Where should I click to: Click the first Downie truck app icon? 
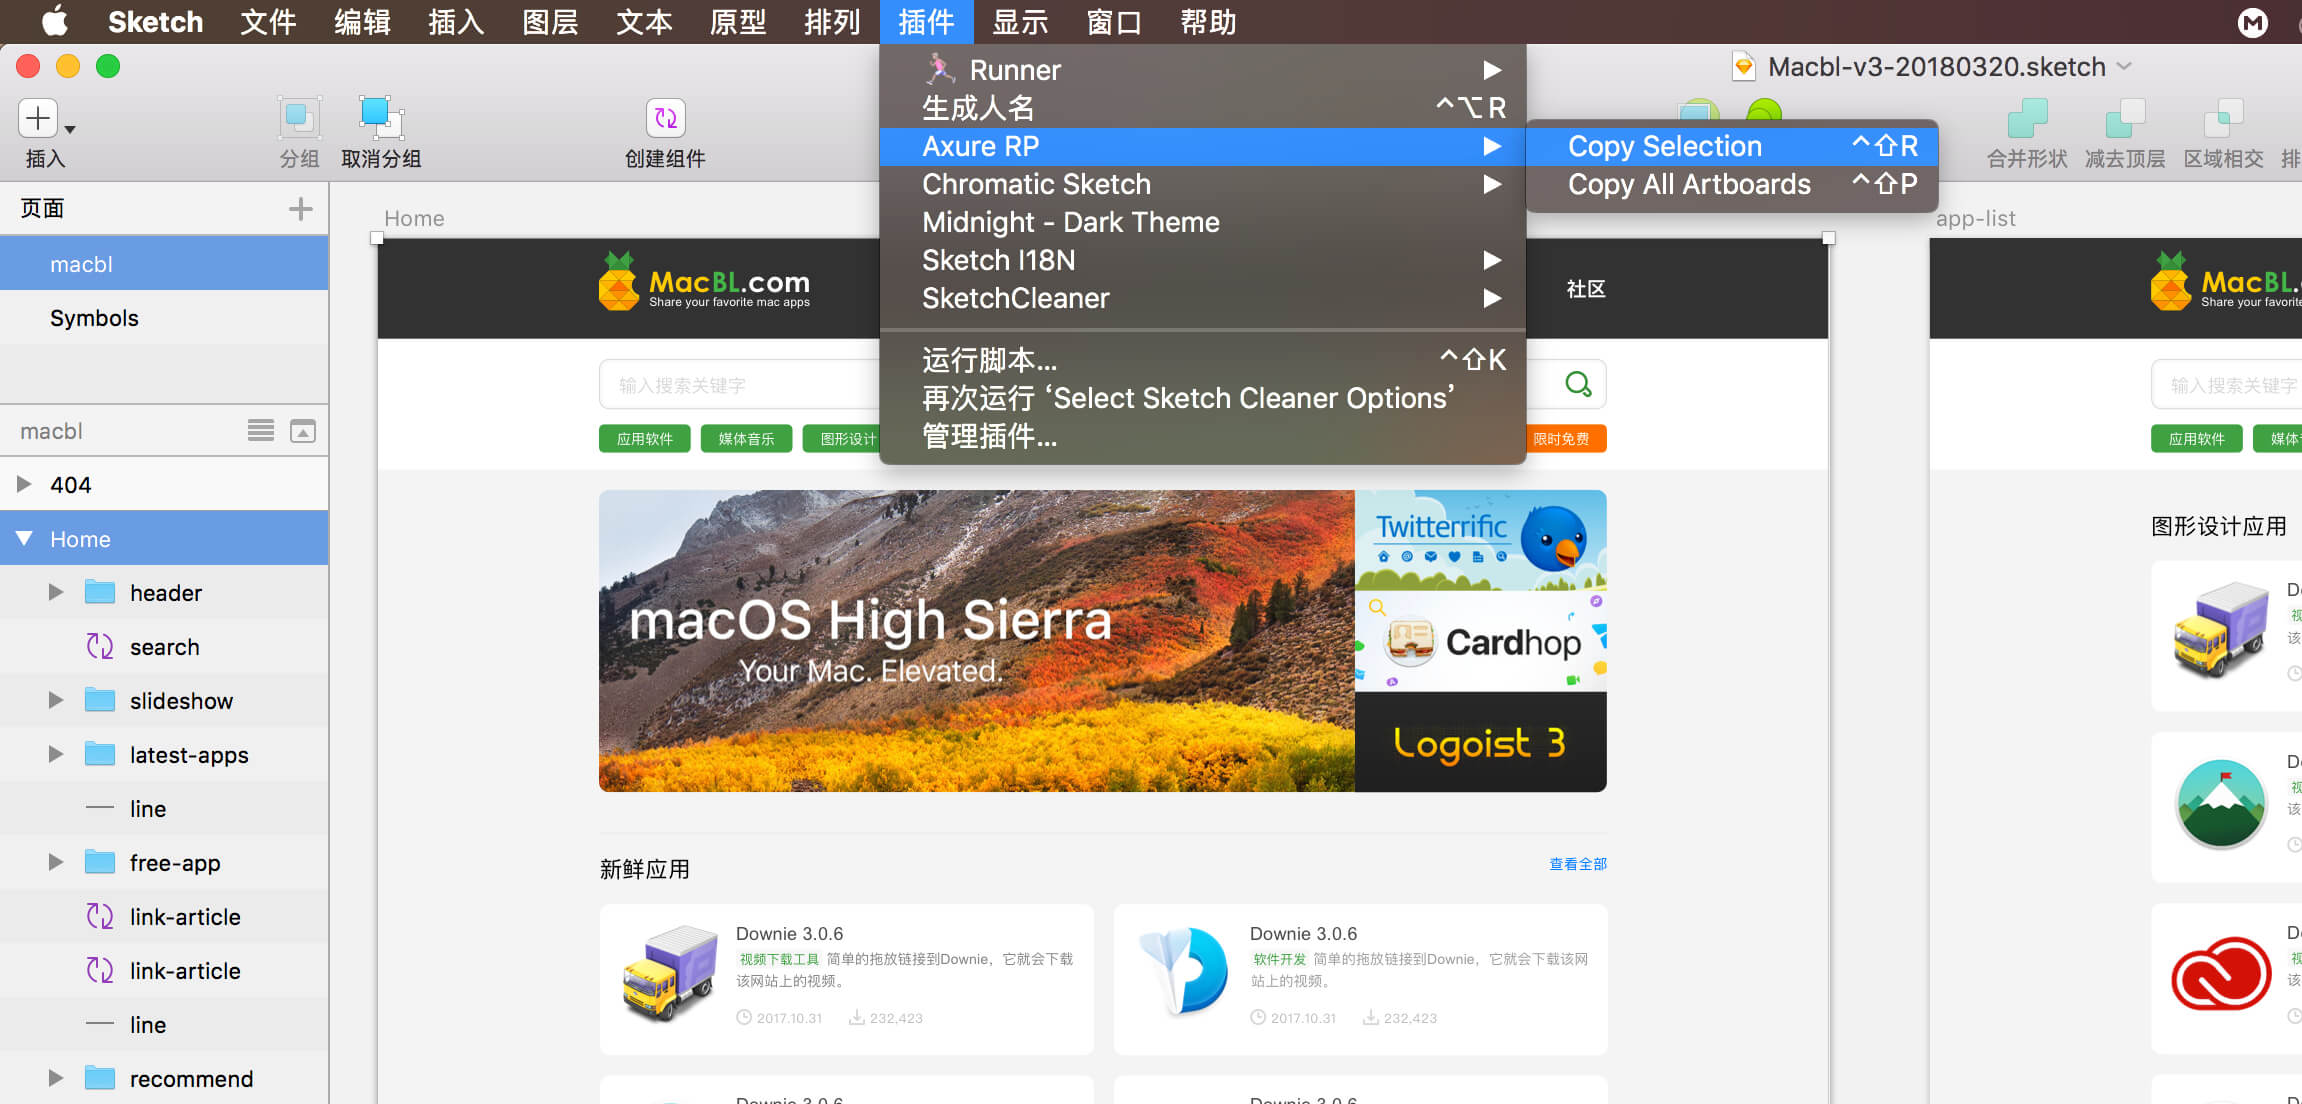tap(670, 974)
